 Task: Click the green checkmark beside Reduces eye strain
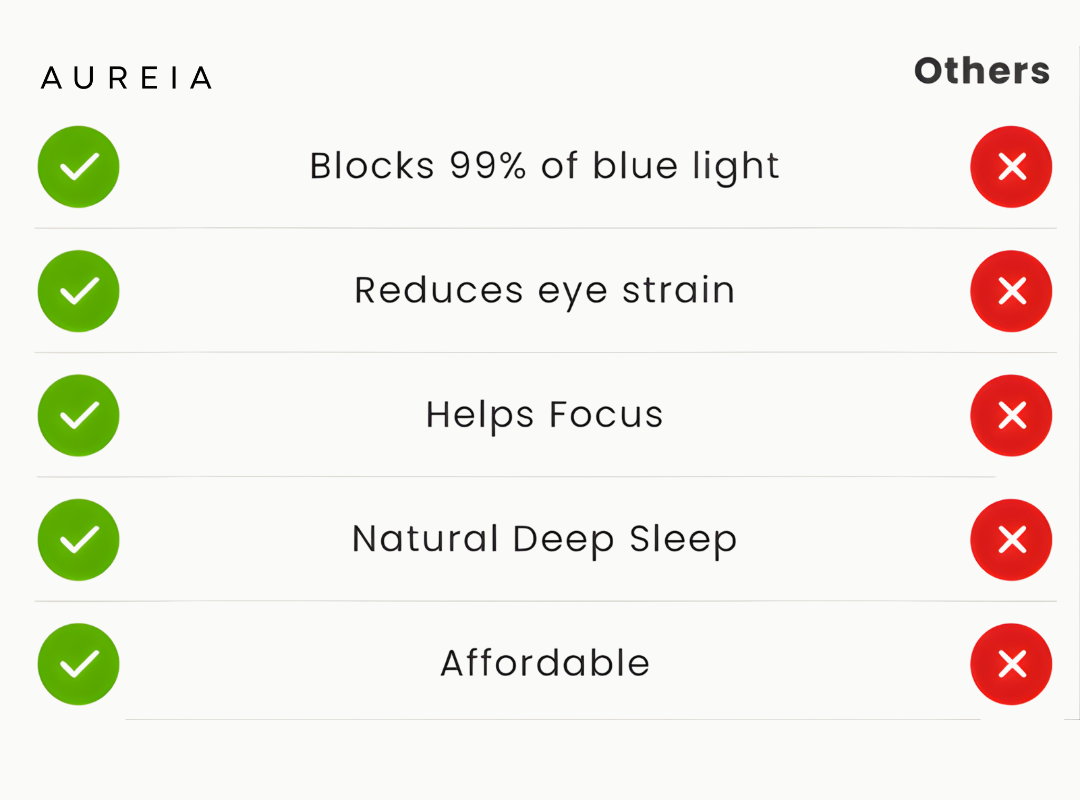[x=78, y=291]
